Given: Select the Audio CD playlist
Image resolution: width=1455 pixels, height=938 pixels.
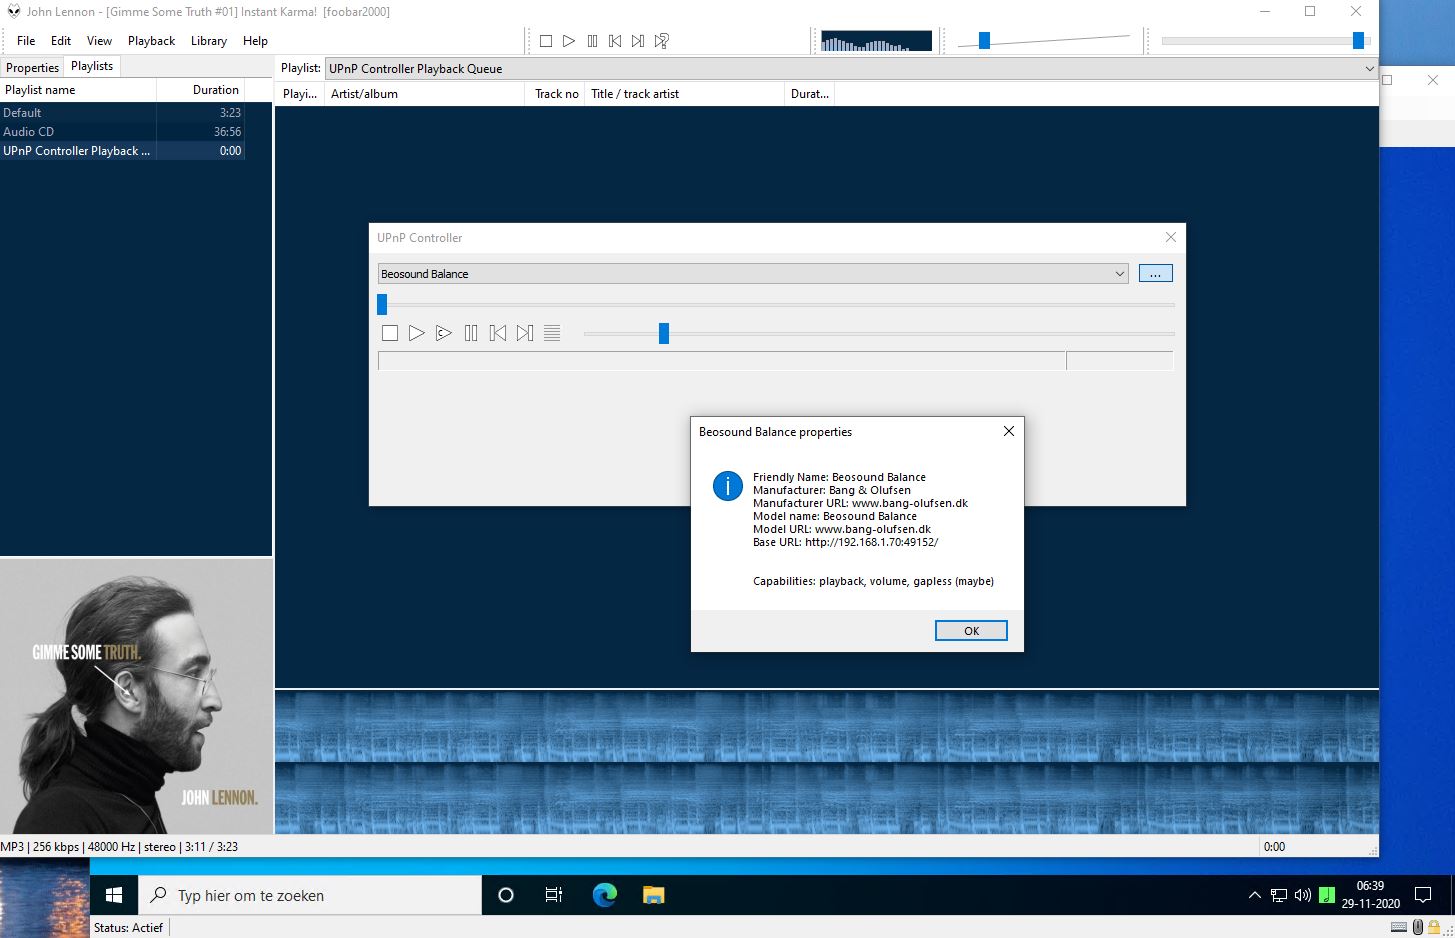Looking at the screenshot, I should tap(29, 132).
